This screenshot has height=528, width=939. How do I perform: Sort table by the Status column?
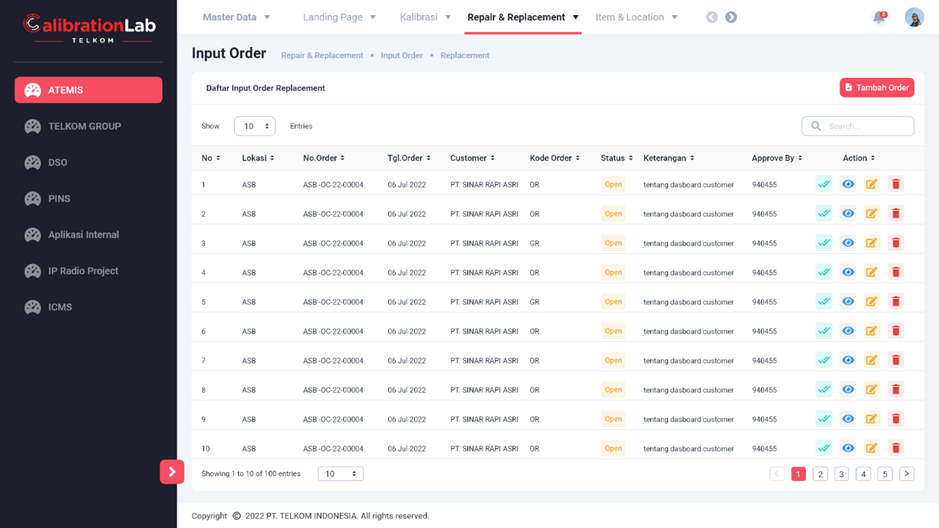click(616, 158)
